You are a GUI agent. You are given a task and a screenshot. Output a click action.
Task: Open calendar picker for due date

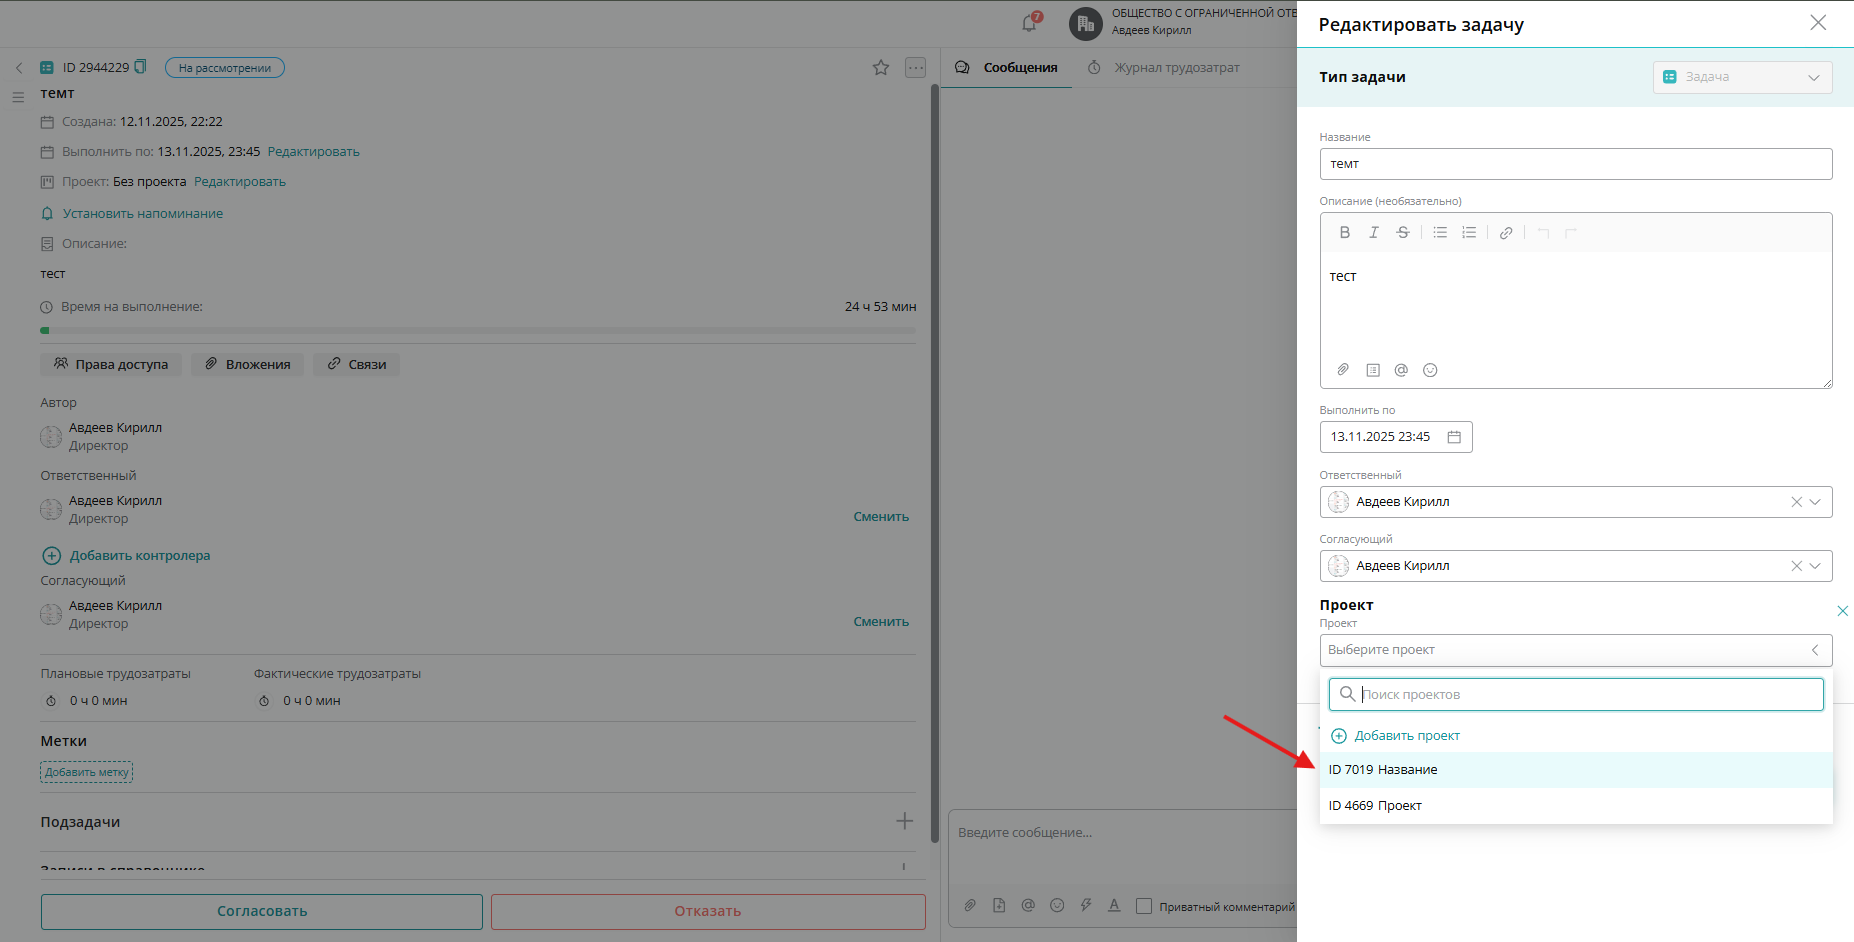[1454, 437]
